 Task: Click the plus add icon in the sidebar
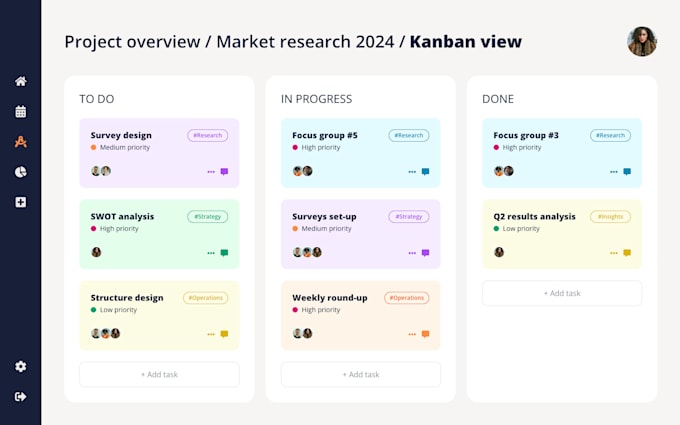(20, 202)
